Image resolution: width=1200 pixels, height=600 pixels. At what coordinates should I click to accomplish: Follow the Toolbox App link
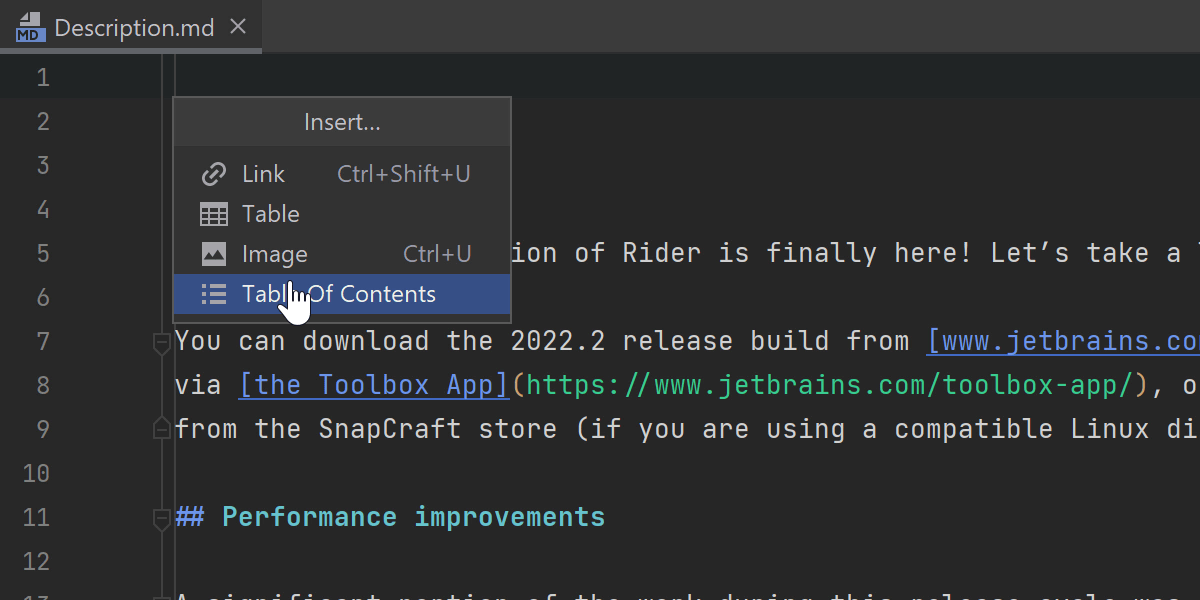point(375,385)
